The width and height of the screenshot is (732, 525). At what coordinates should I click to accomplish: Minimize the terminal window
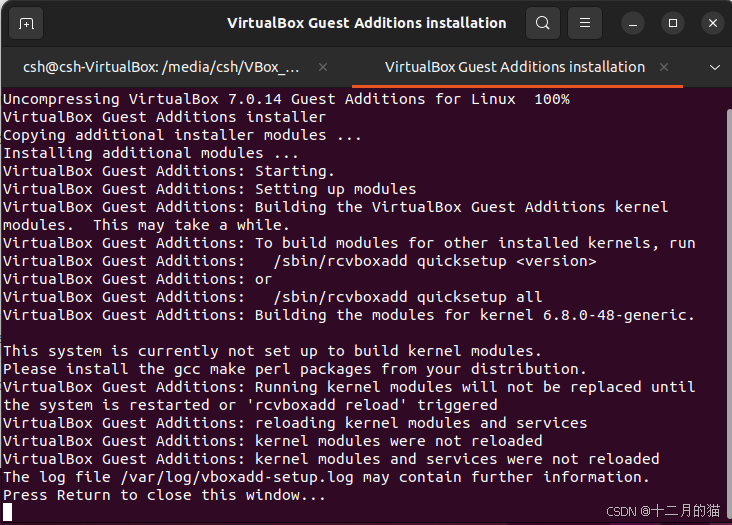coord(633,23)
